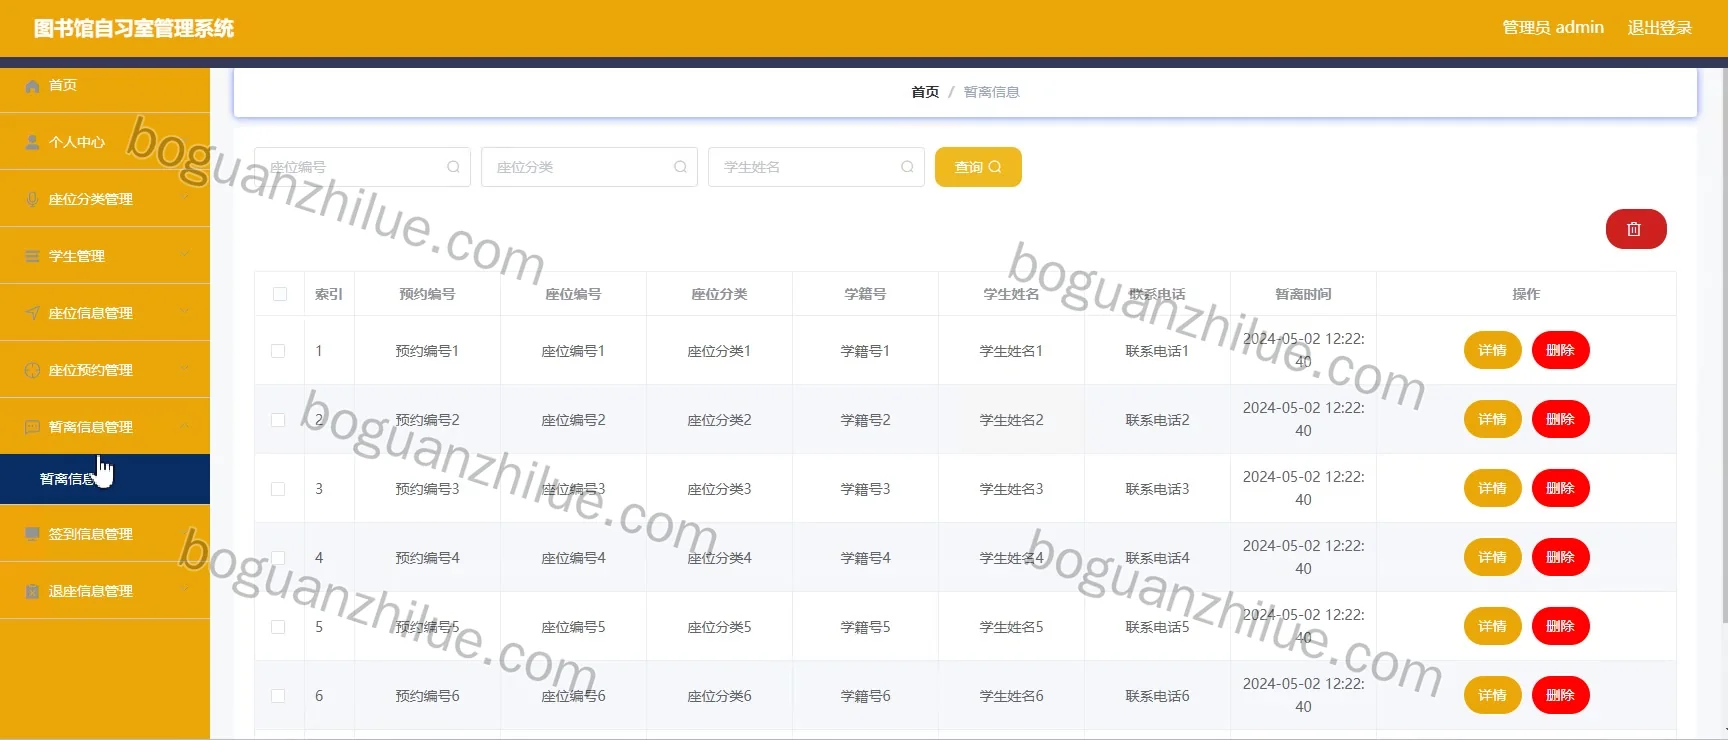Expand the 学生管理 menu arrow
This screenshot has width=1728, height=740.
pyautogui.click(x=185, y=255)
